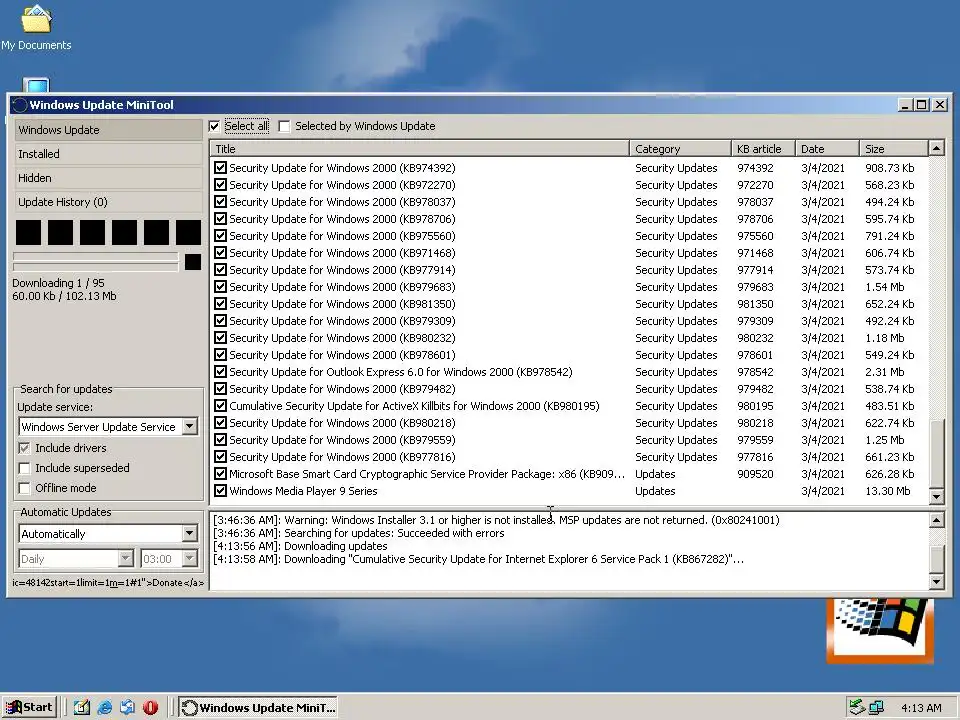960x720 pixels.
Task: Select the KB981350 security update row
Action: click(569, 304)
